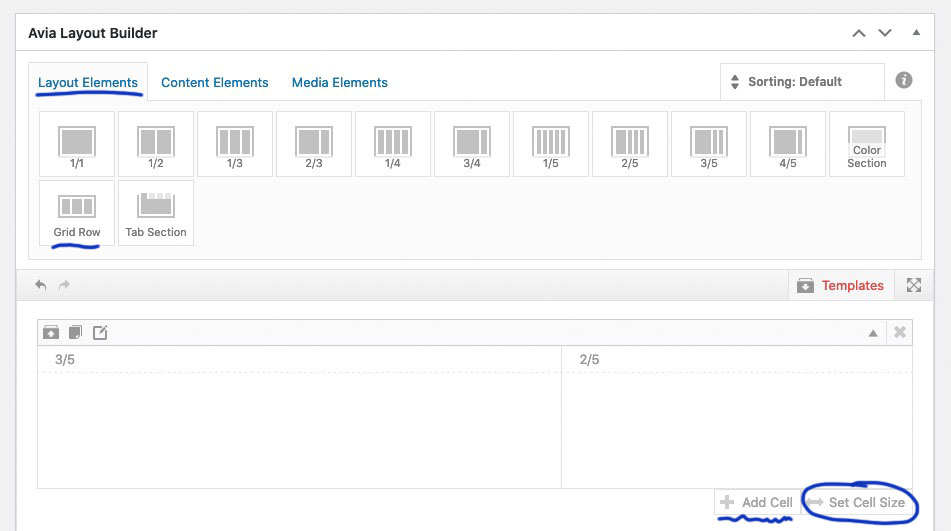Image resolution: width=951 pixels, height=531 pixels.
Task: Clone the grid row element
Action: (x=75, y=332)
